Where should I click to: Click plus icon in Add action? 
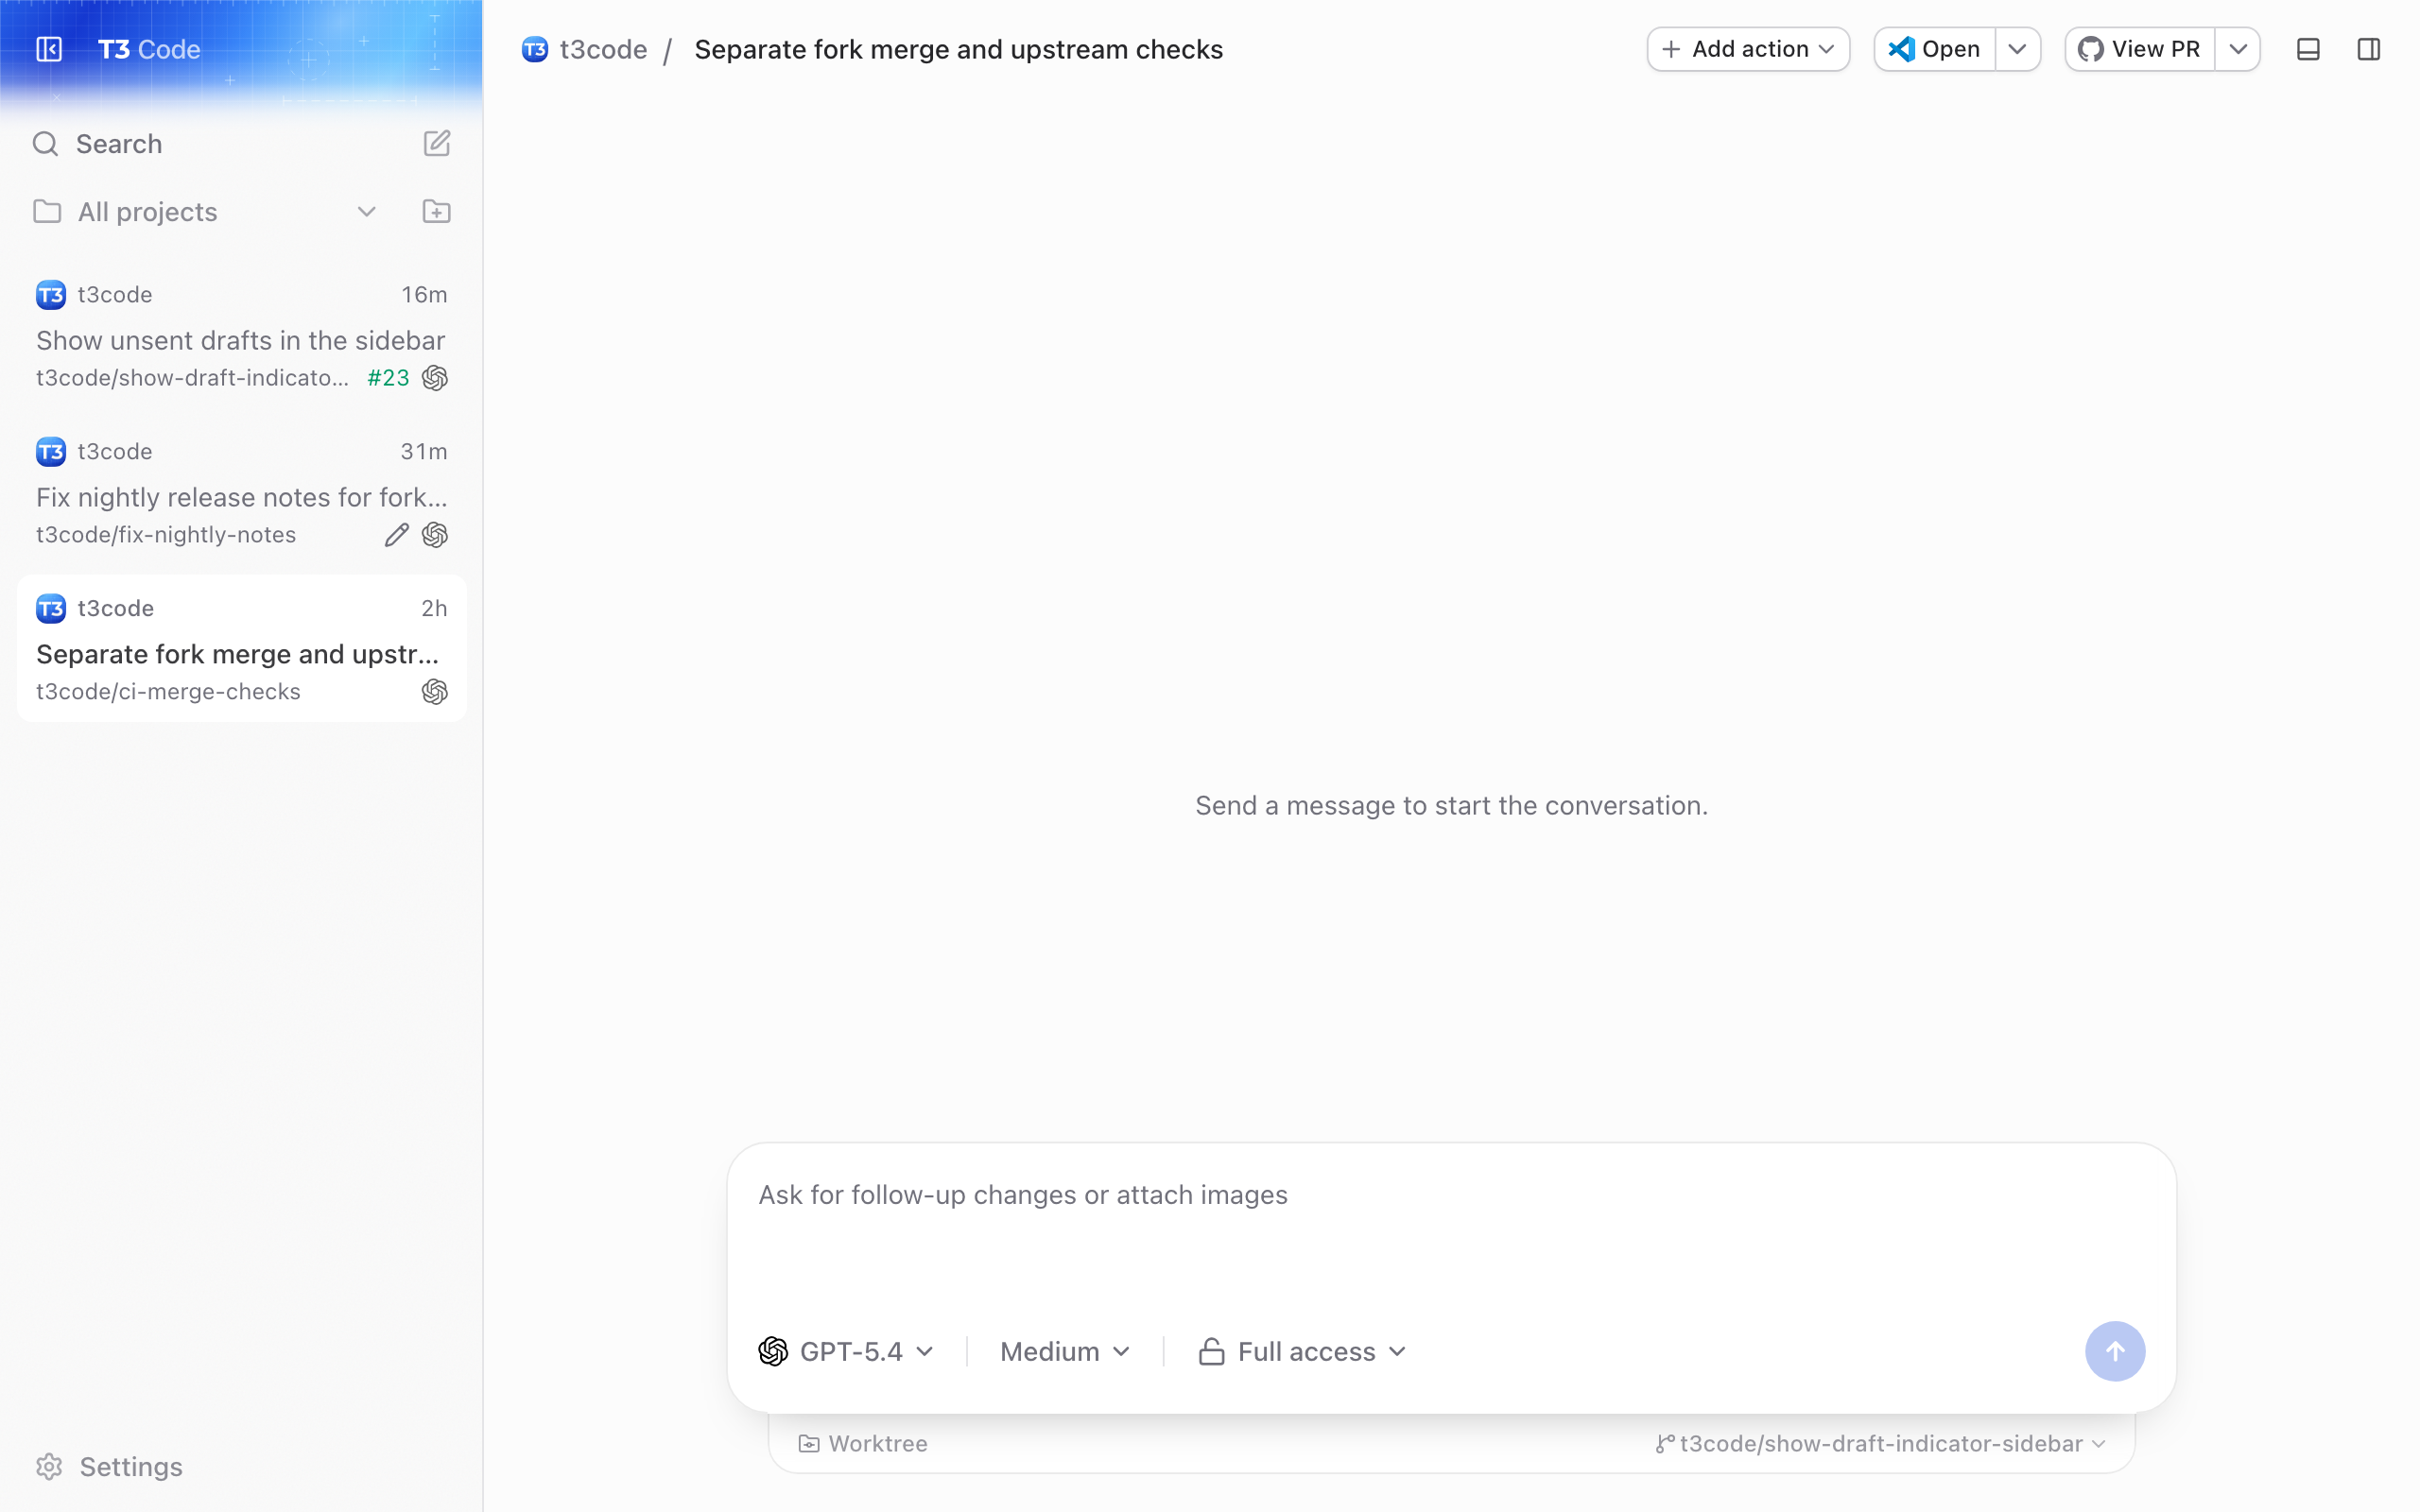coord(1671,49)
